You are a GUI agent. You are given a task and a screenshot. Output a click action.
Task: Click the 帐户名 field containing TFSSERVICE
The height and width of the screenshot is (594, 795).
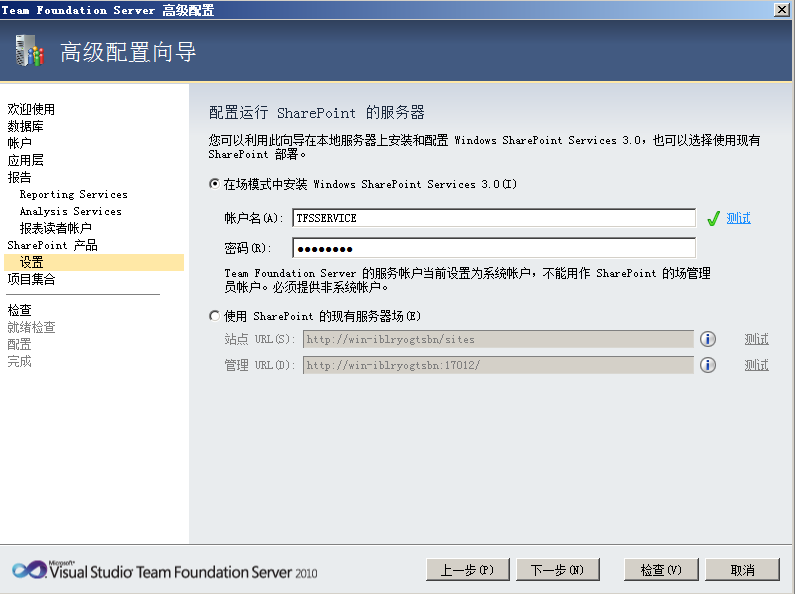tap(494, 218)
